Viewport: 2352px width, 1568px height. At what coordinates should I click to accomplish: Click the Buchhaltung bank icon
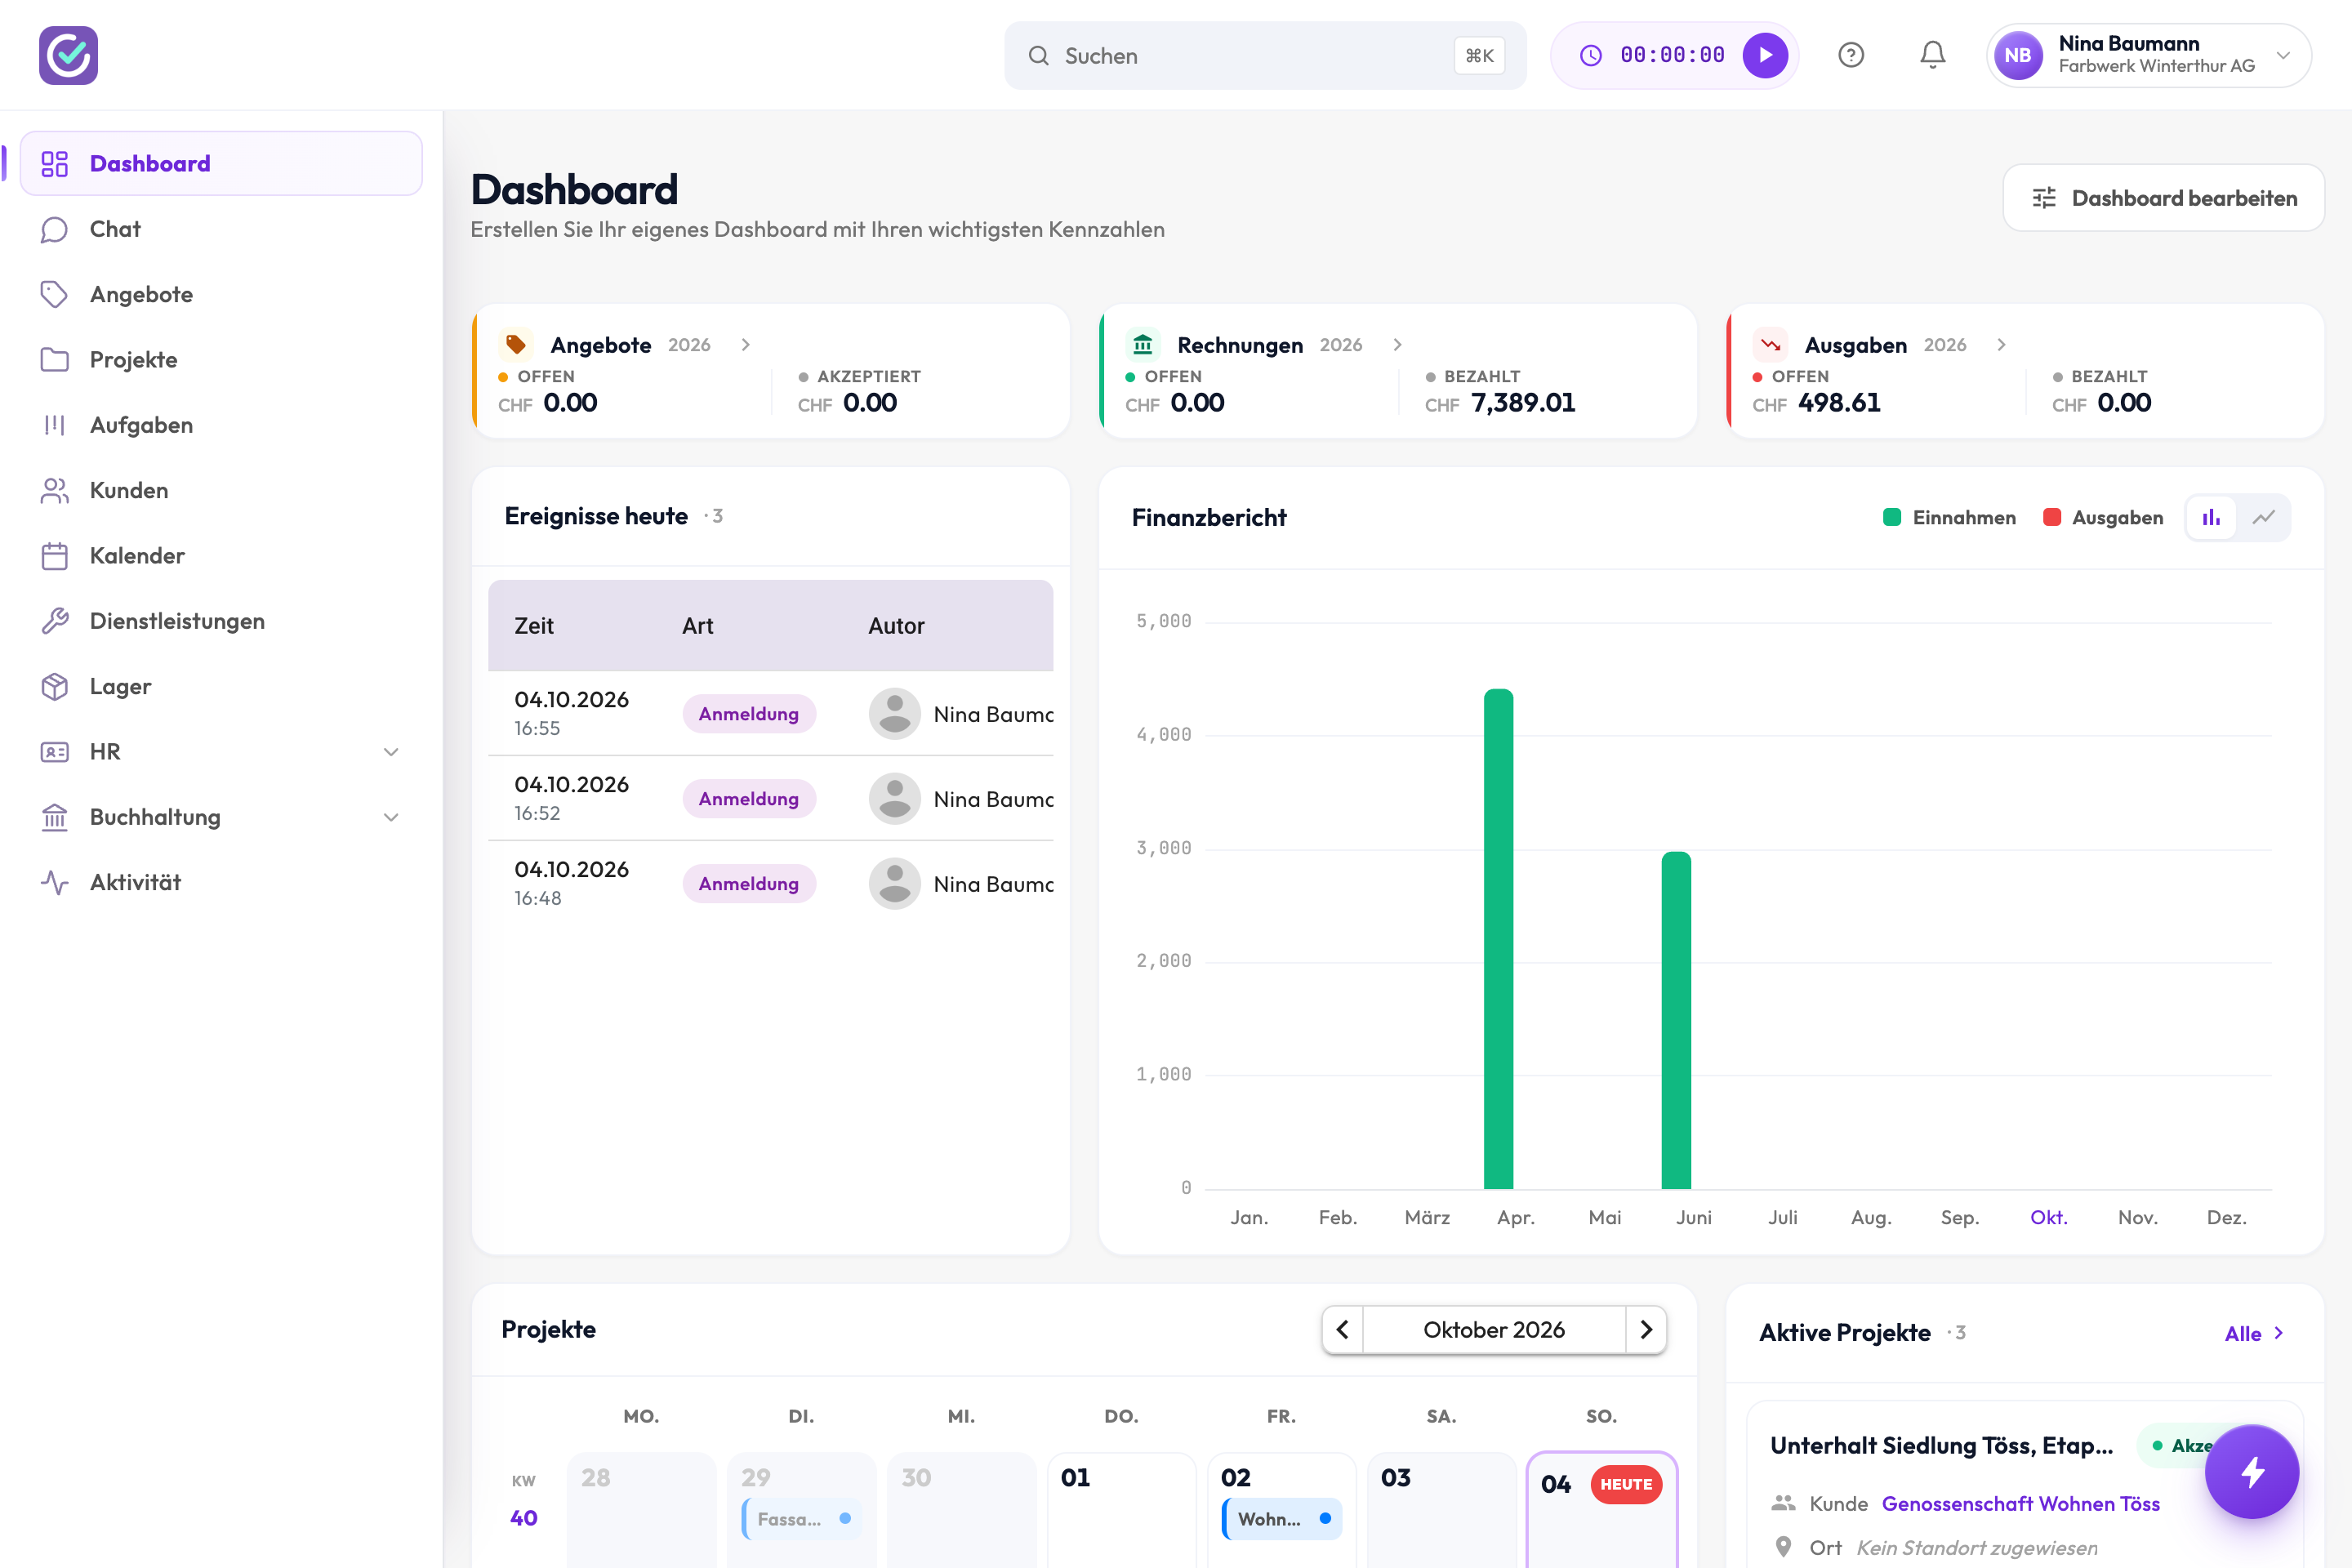click(x=55, y=817)
